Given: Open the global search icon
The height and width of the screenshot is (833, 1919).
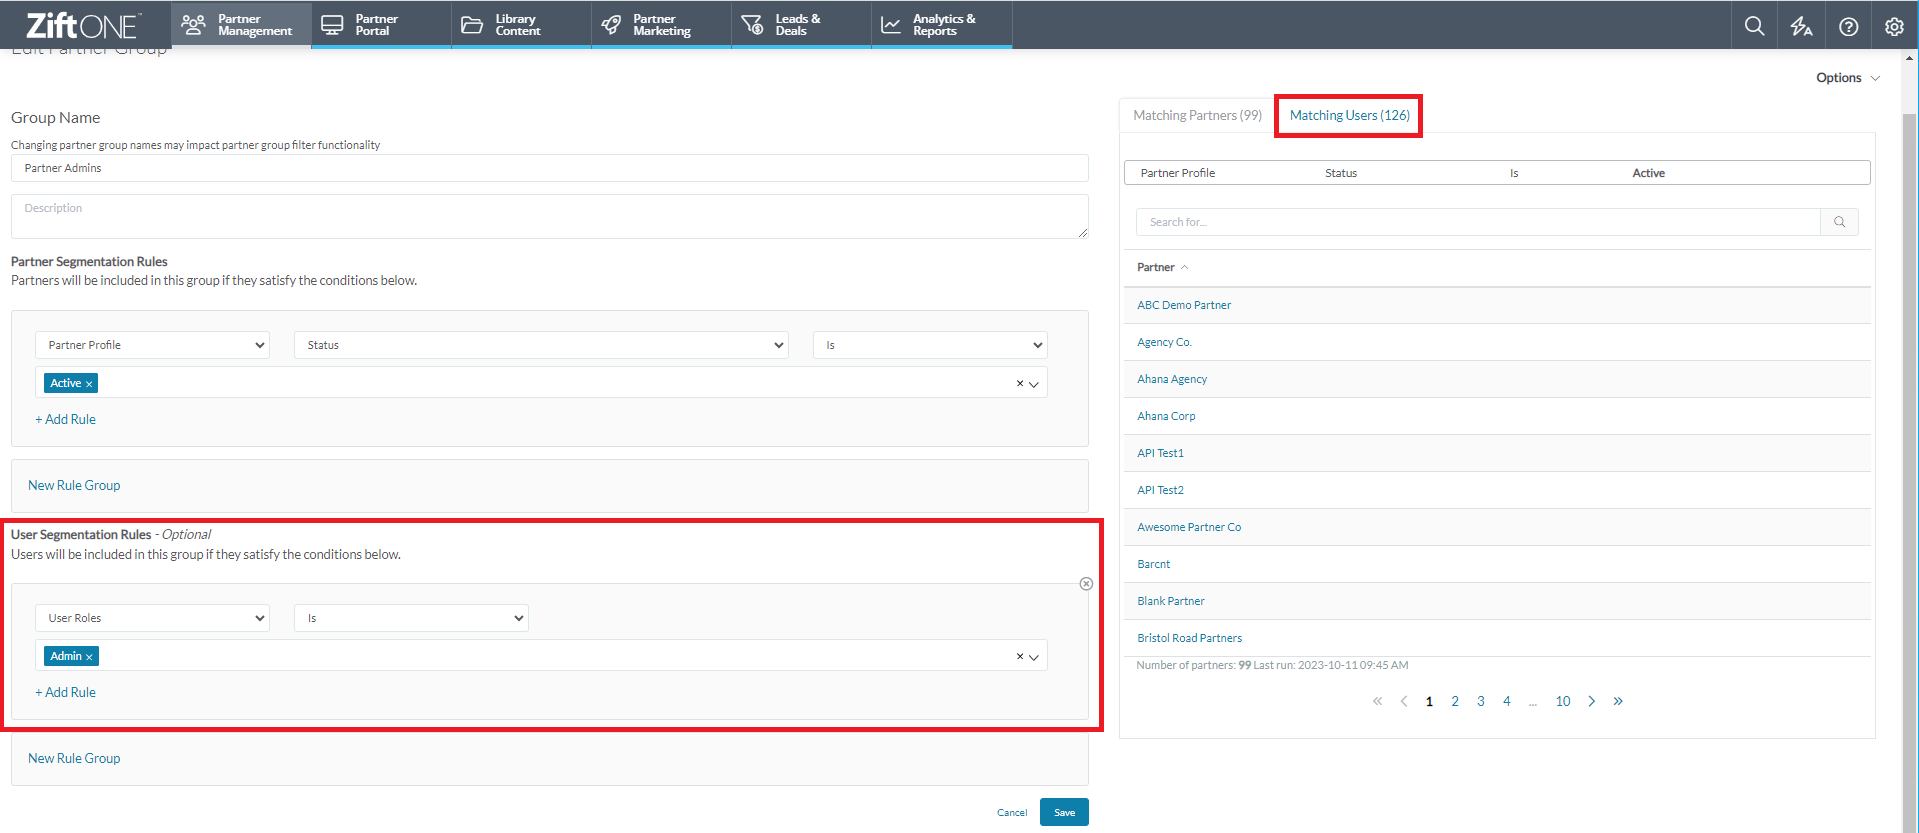Looking at the screenshot, I should [x=1754, y=26].
